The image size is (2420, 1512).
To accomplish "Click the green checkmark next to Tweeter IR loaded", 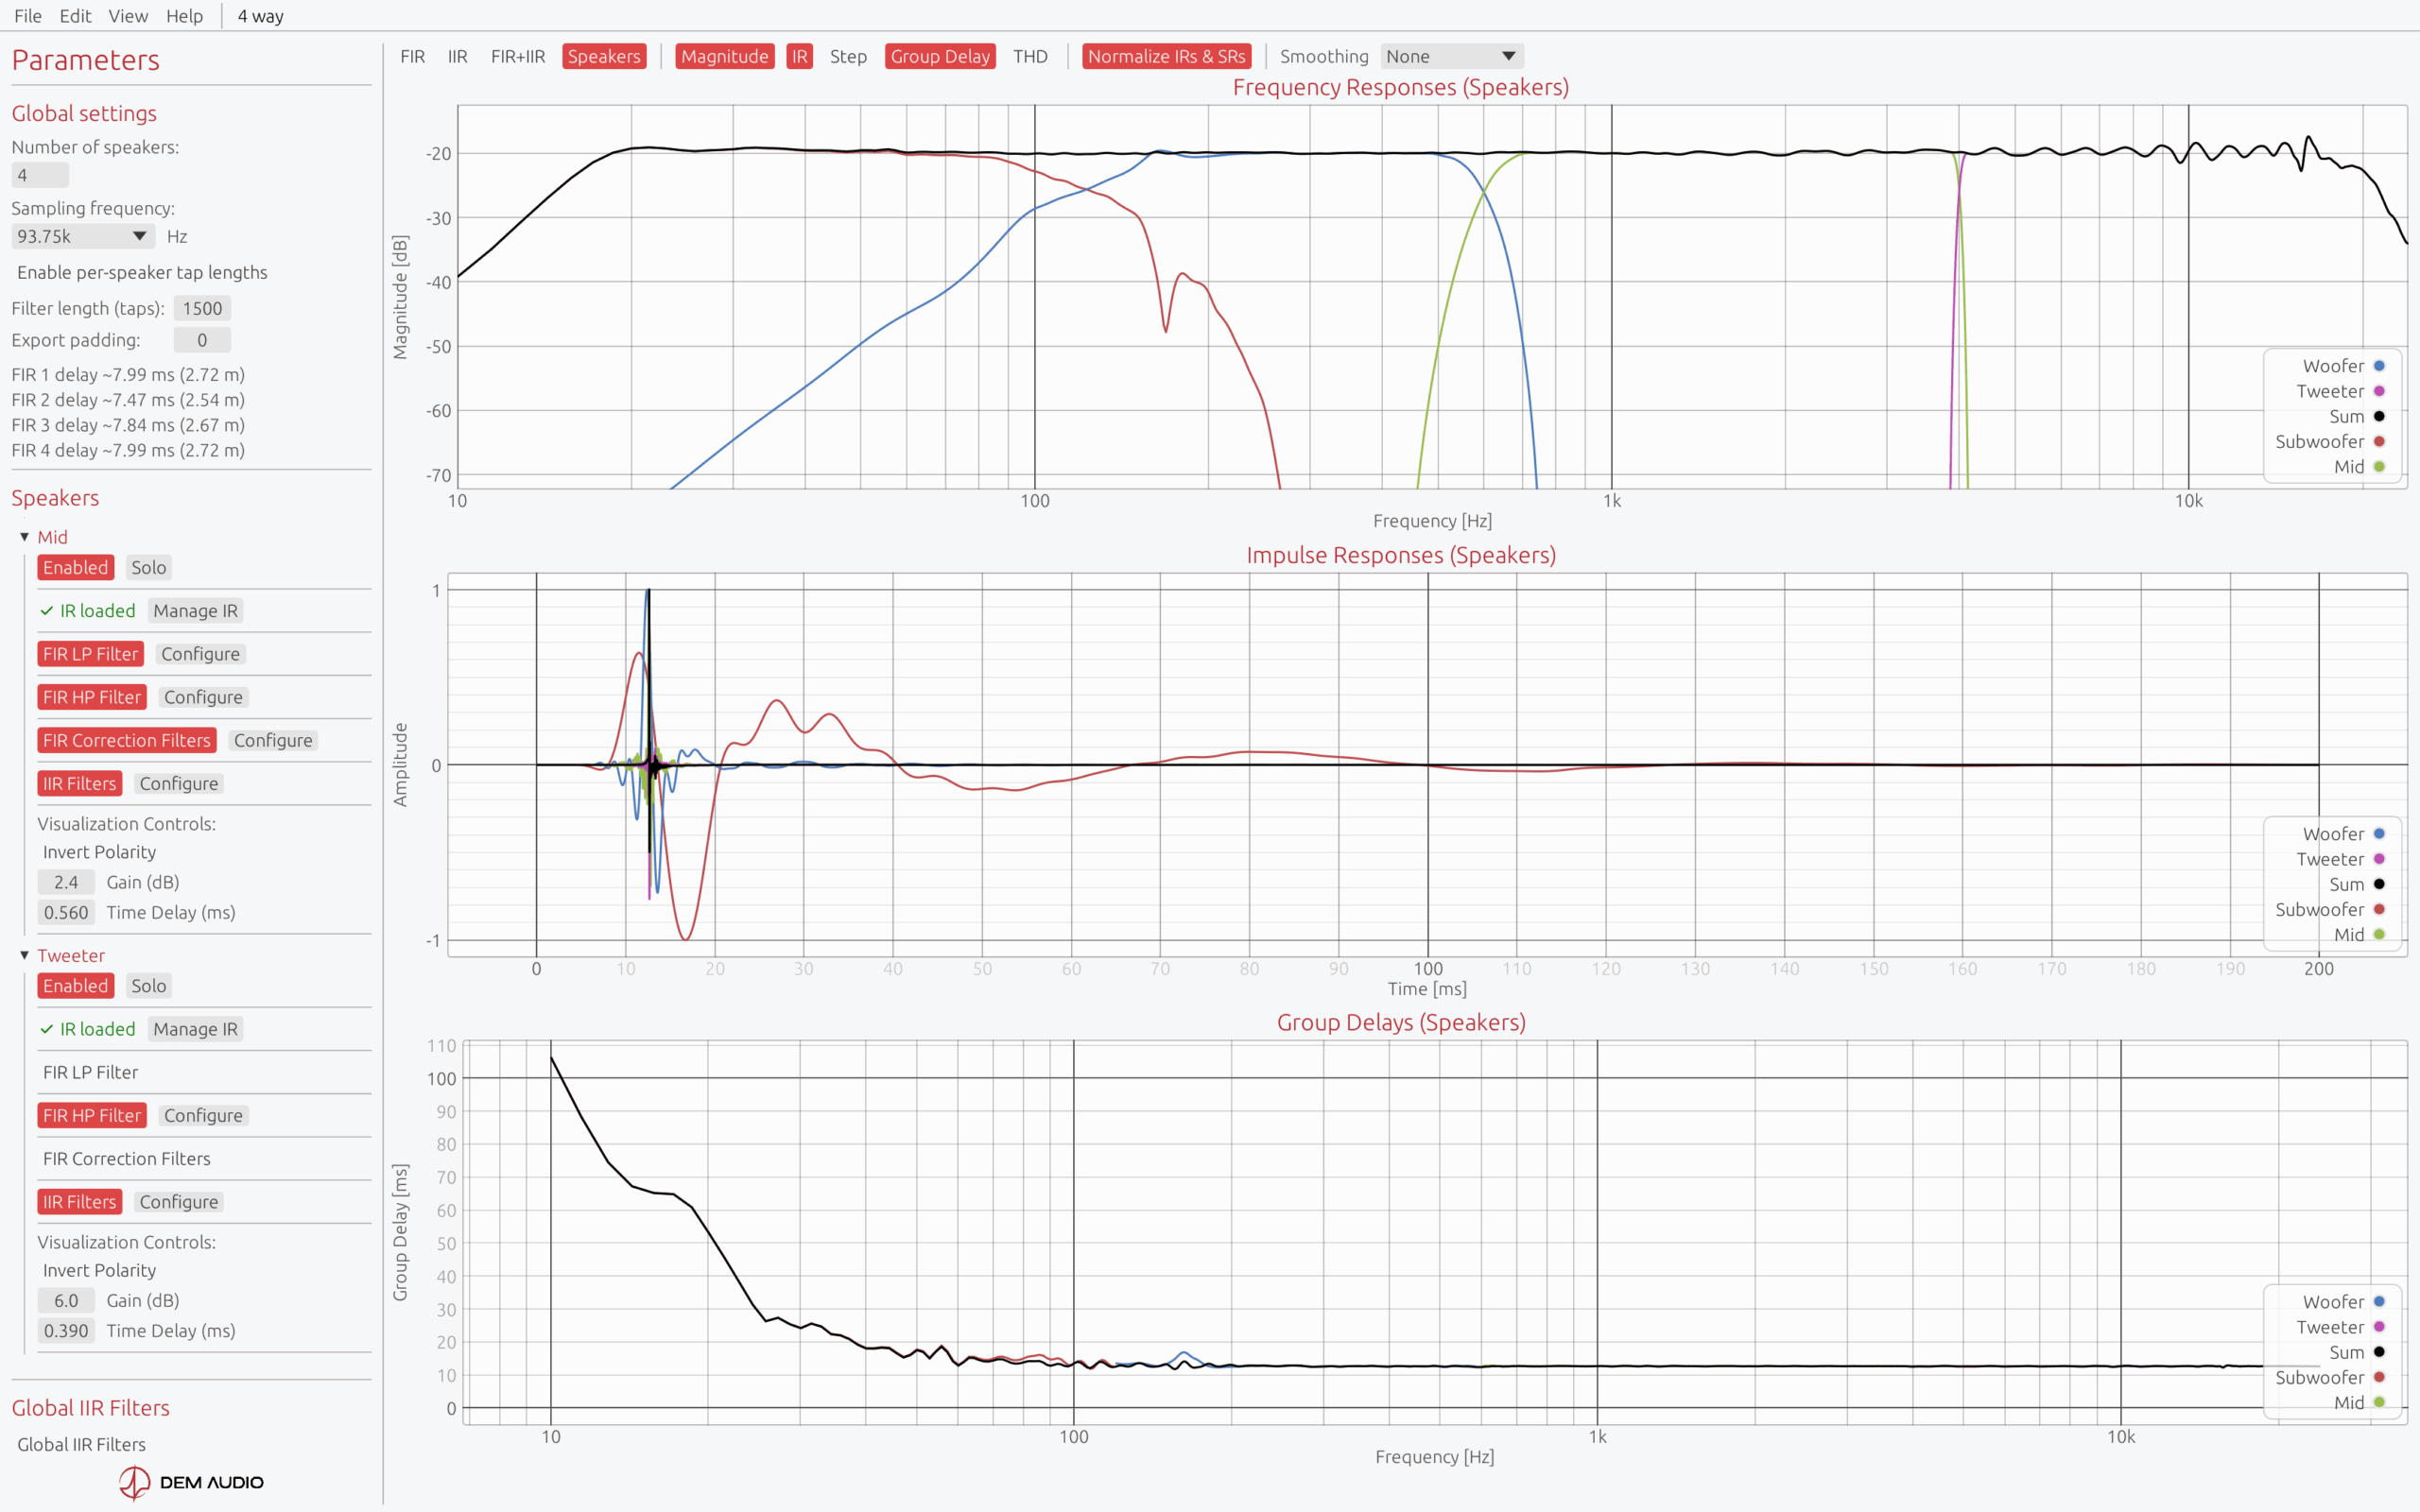I will [x=46, y=1029].
